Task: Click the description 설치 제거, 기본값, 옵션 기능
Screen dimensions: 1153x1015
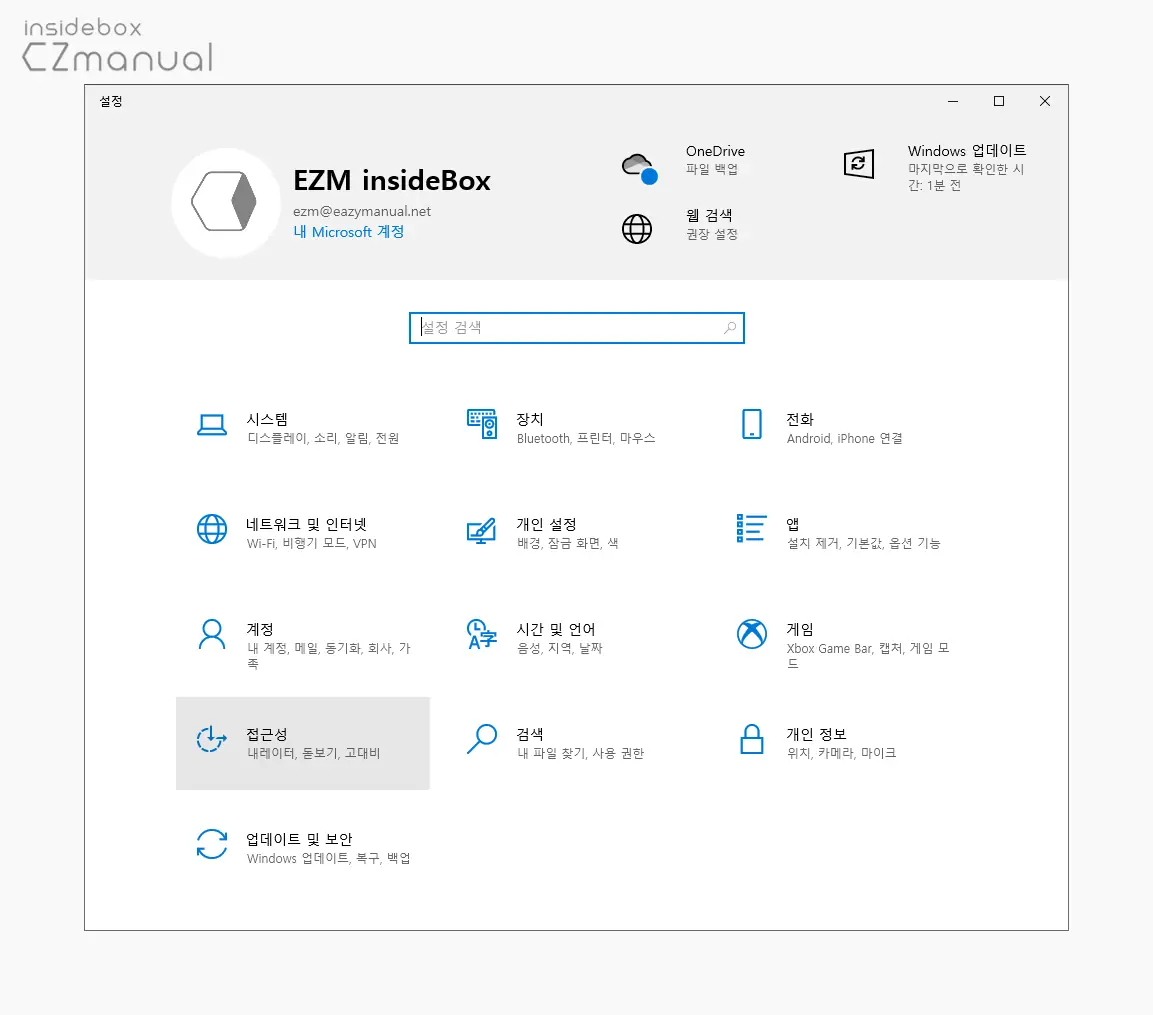Action: [x=863, y=544]
